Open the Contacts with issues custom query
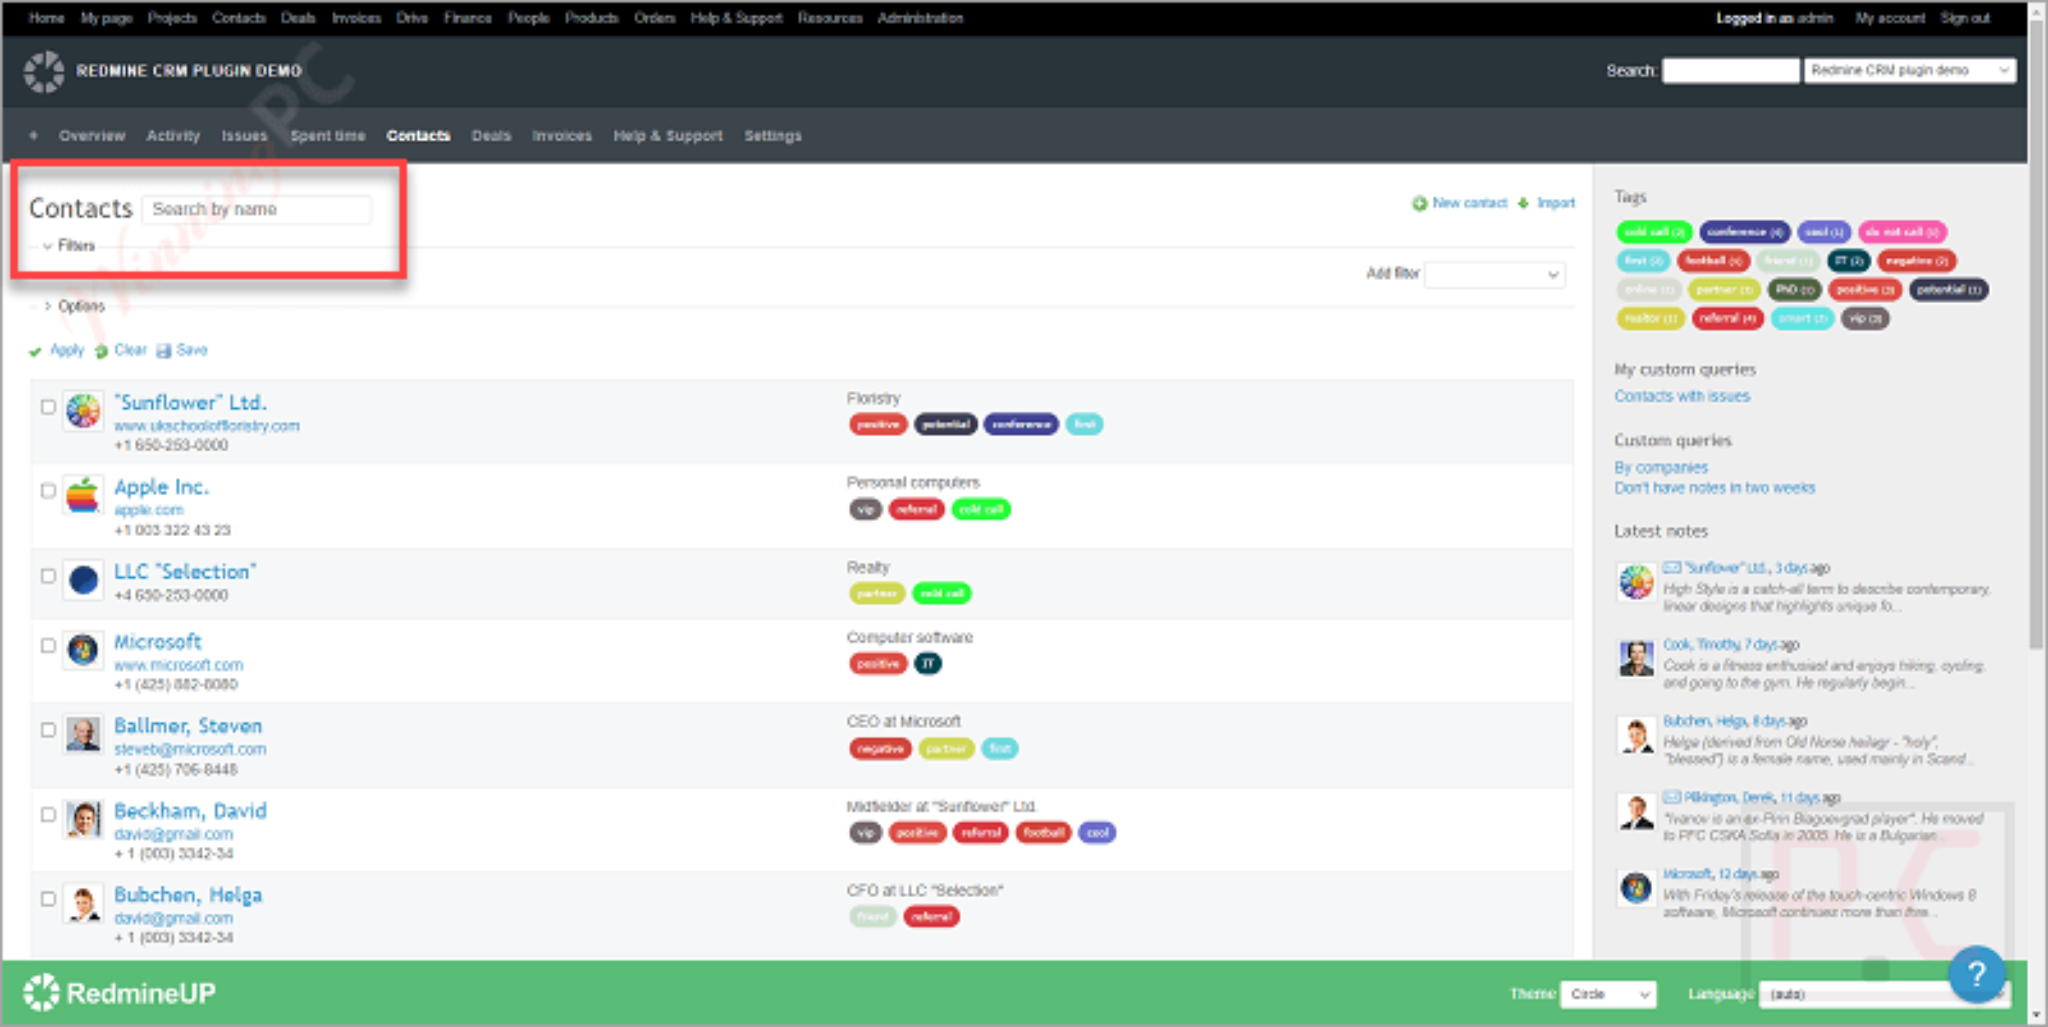This screenshot has width=2048, height=1027. (x=1682, y=396)
